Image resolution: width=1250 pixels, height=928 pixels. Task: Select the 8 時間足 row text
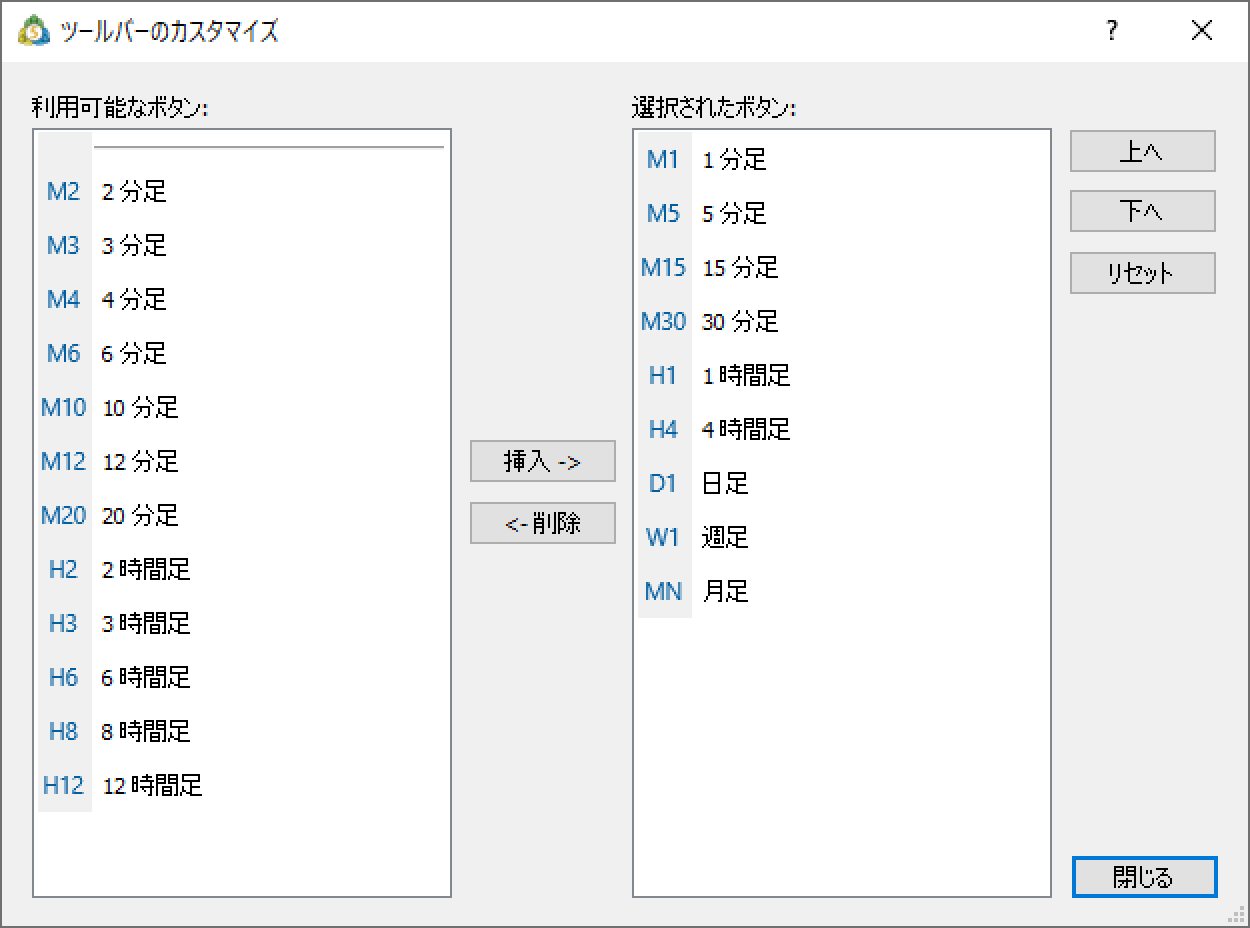(x=146, y=731)
